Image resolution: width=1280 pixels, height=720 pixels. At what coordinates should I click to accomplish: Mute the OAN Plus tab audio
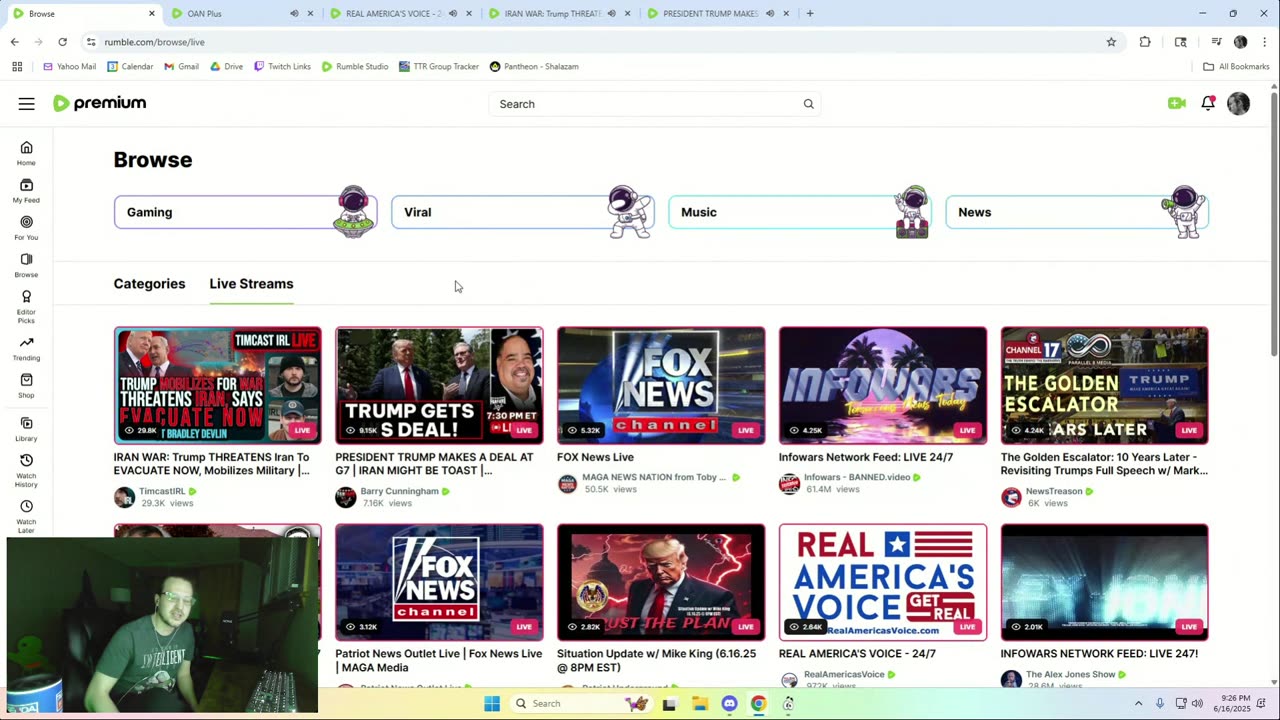point(294,14)
